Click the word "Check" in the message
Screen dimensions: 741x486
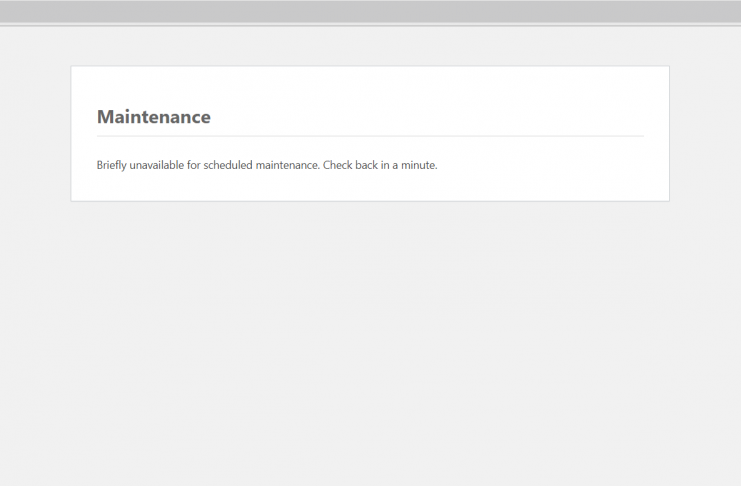[338, 165]
